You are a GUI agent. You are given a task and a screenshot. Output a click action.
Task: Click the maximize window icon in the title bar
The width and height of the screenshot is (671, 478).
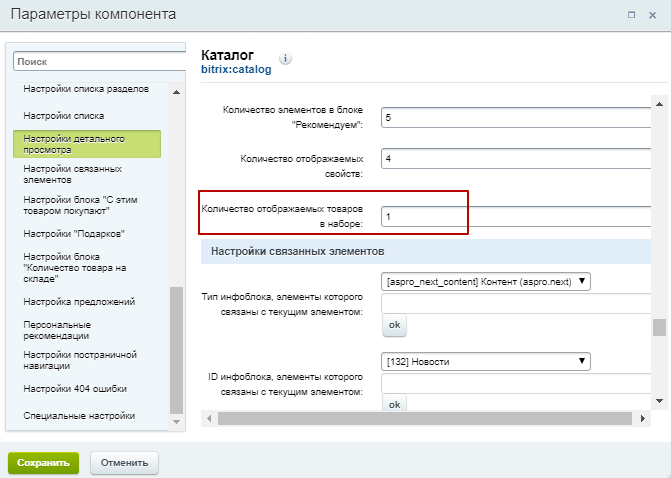631,15
